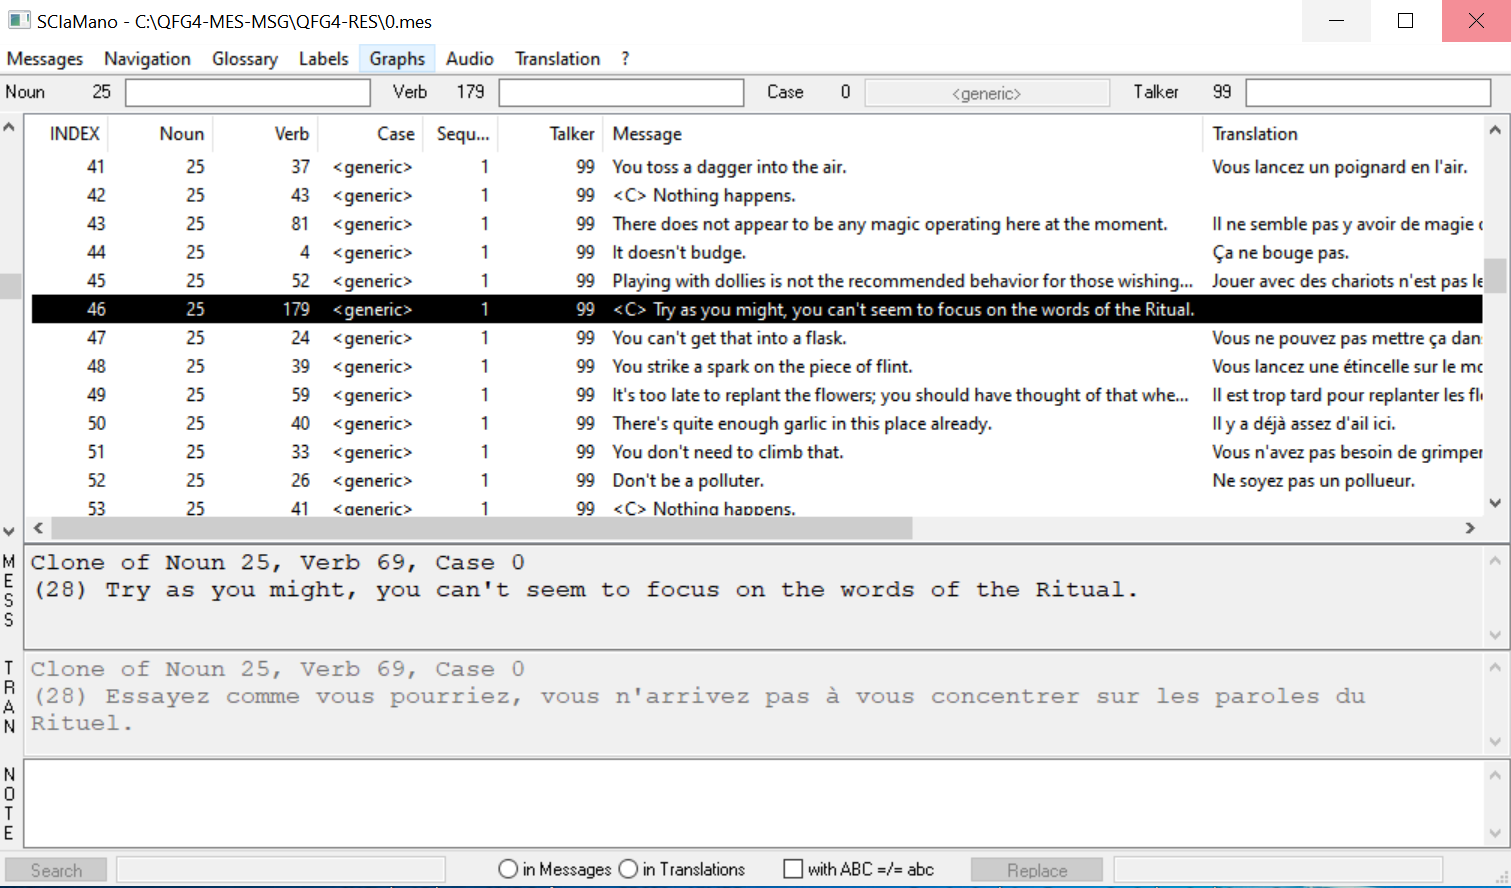The height and width of the screenshot is (888, 1511).
Task: Click the horizontal scroll right arrow
Action: [1470, 527]
